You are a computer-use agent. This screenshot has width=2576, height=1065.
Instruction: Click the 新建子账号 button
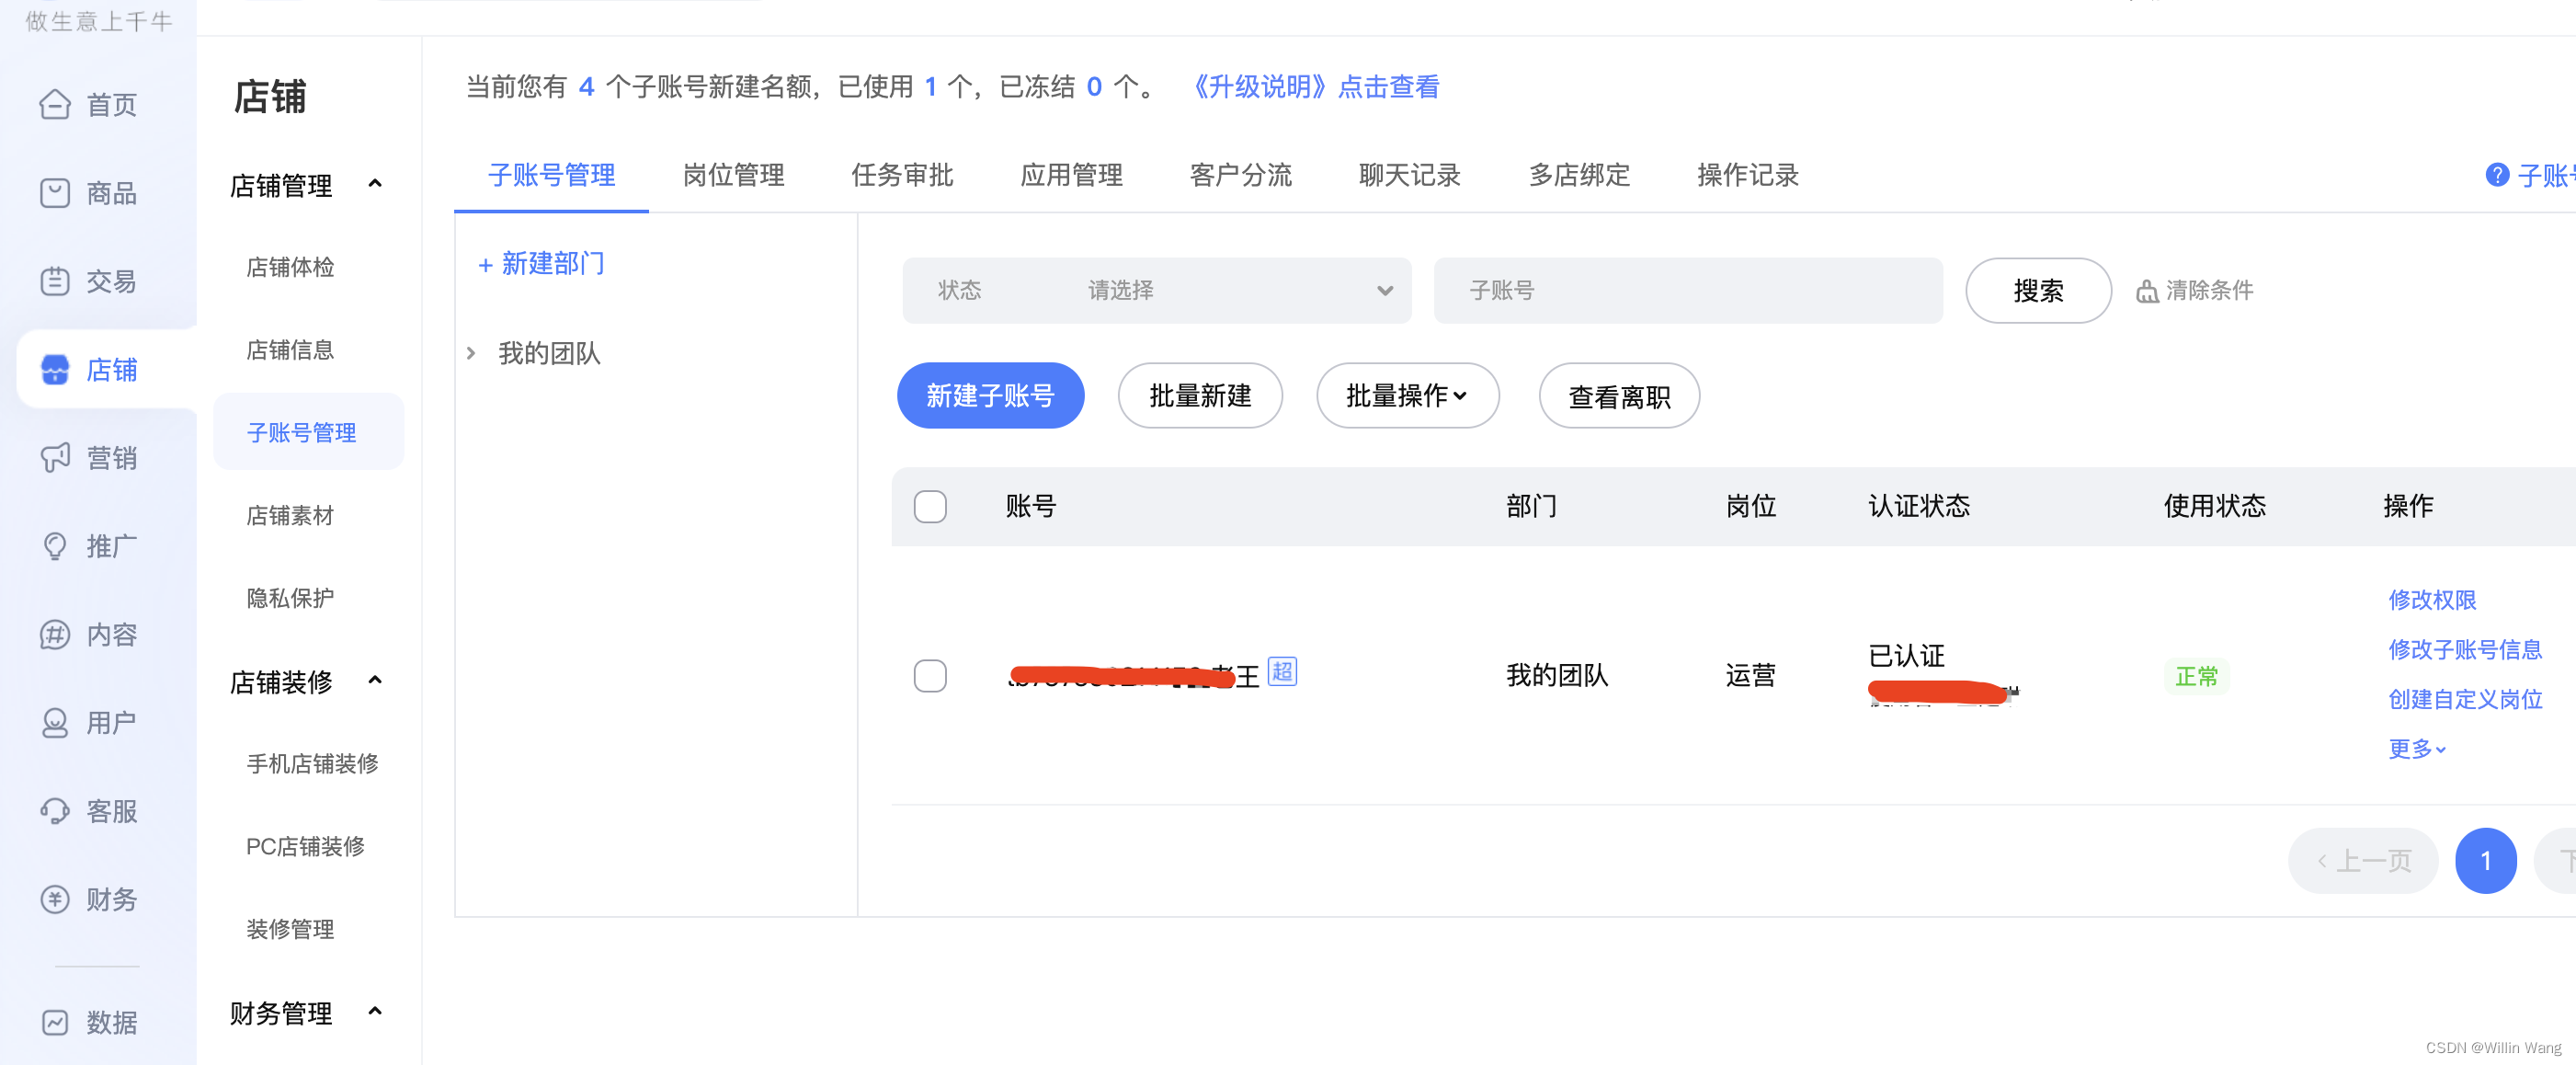coord(990,395)
